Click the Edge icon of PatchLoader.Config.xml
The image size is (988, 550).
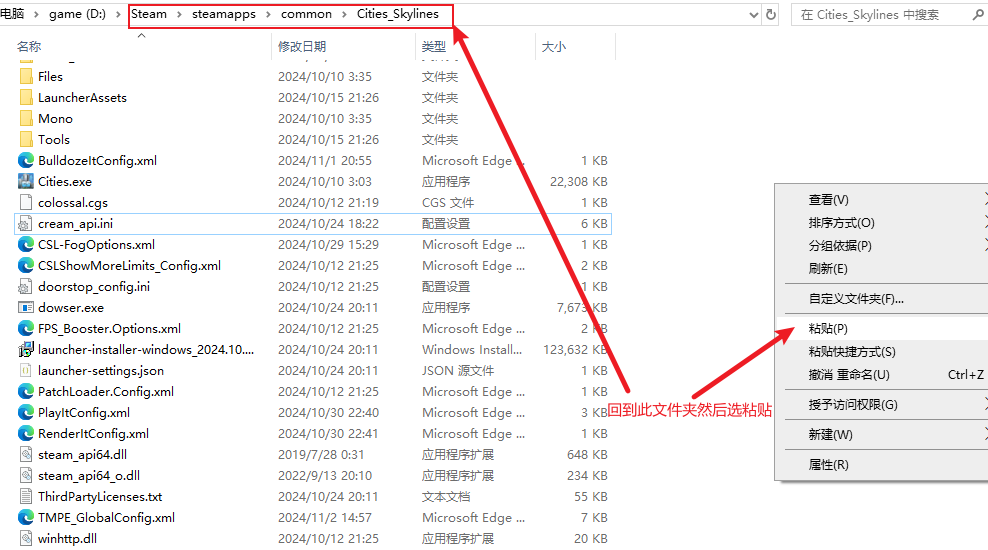(26, 392)
